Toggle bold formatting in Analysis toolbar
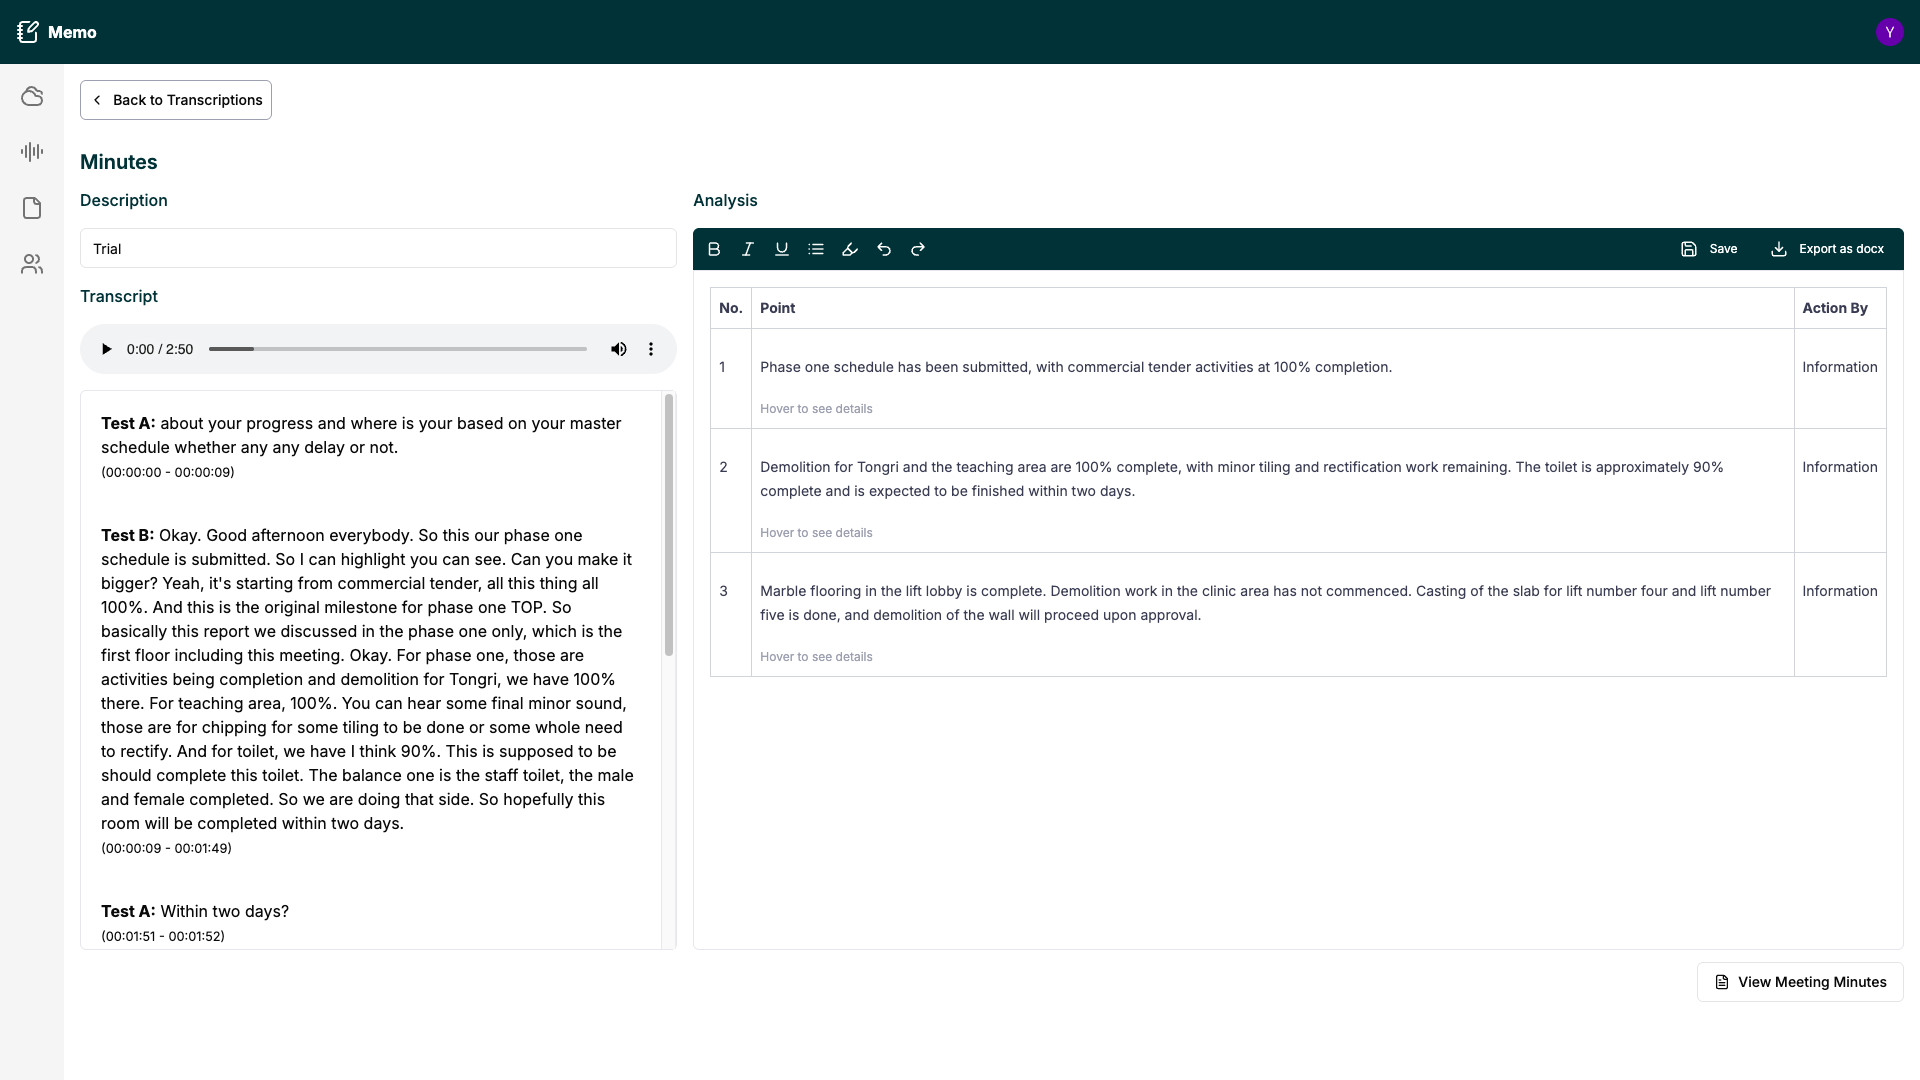The height and width of the screenshot is (1080, 1920). [x=714, y=249]
